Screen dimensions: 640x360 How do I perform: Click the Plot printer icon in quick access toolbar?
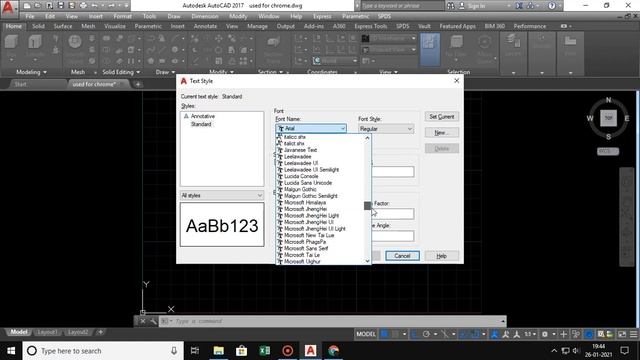83,6
